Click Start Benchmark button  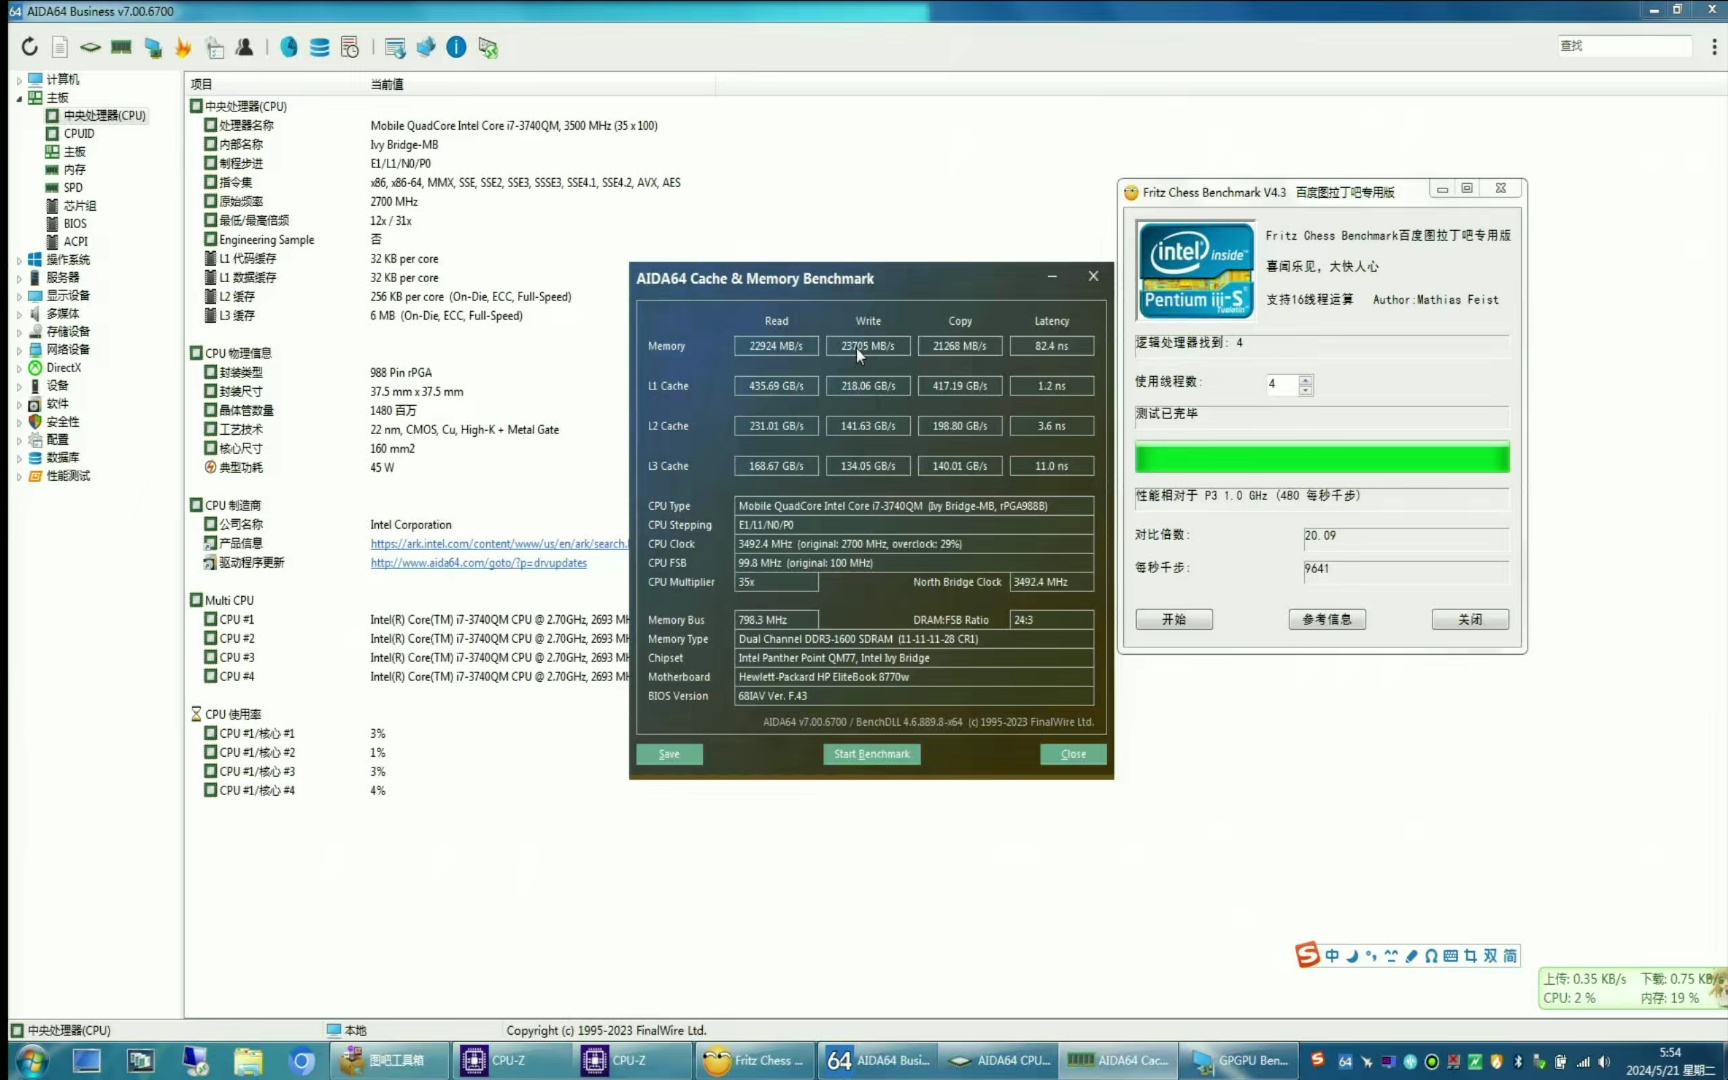(x=872, y=754)
